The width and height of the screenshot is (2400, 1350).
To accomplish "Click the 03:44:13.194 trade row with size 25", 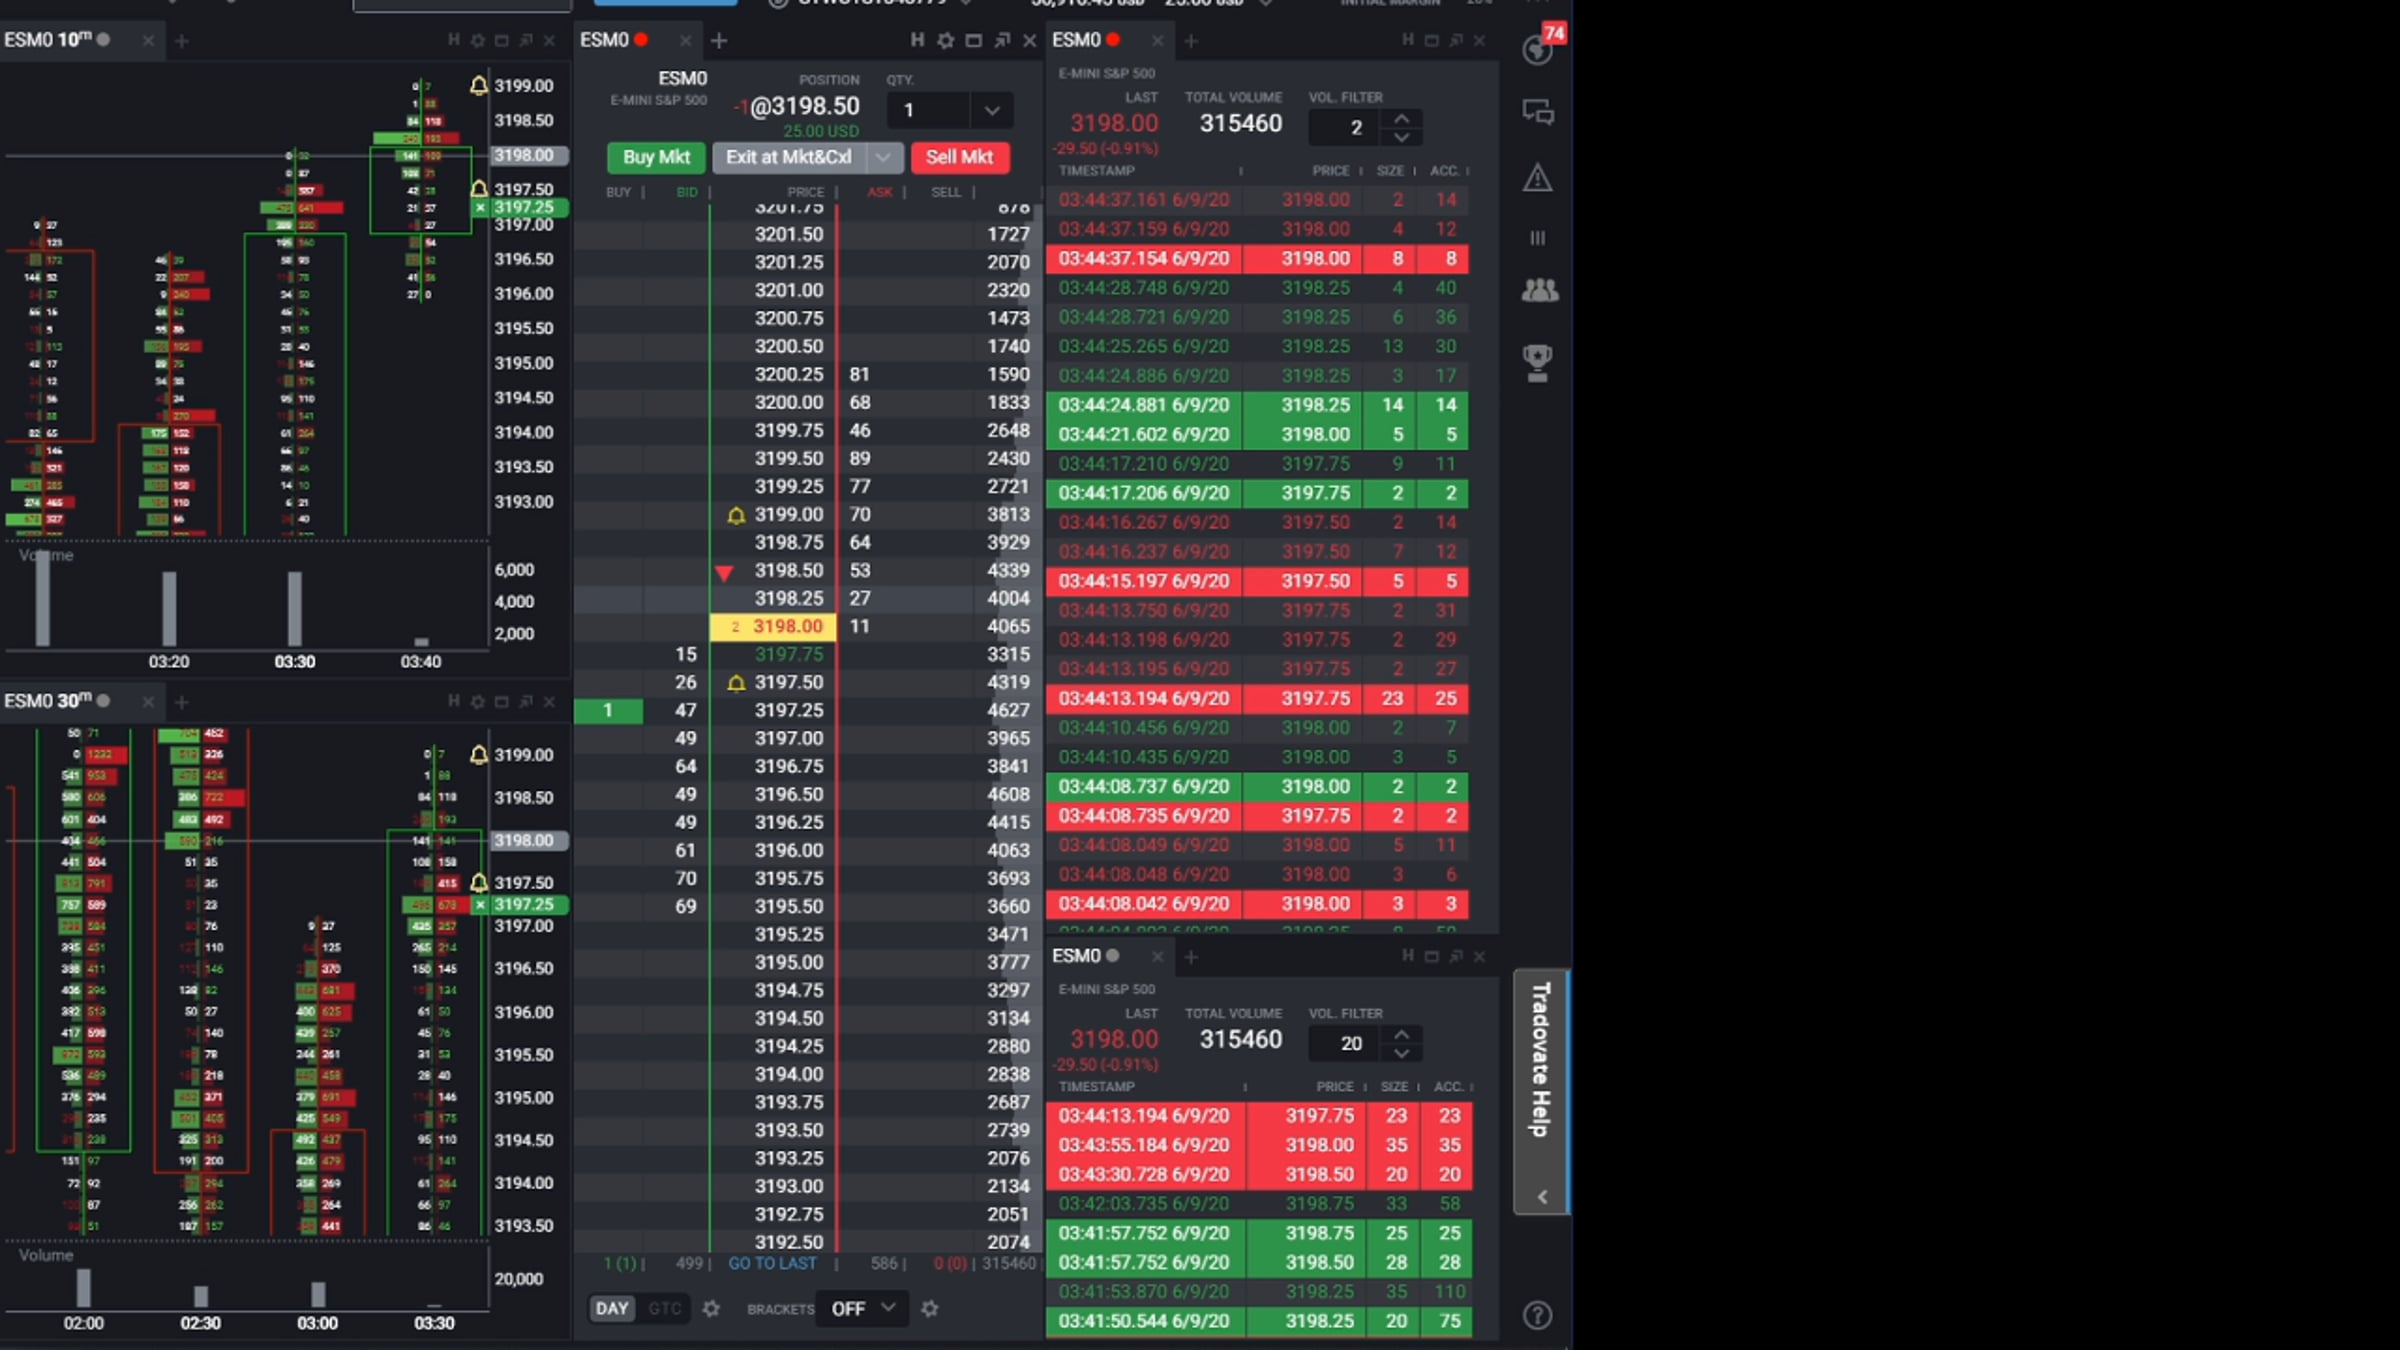I will (x=1257, y=699).
